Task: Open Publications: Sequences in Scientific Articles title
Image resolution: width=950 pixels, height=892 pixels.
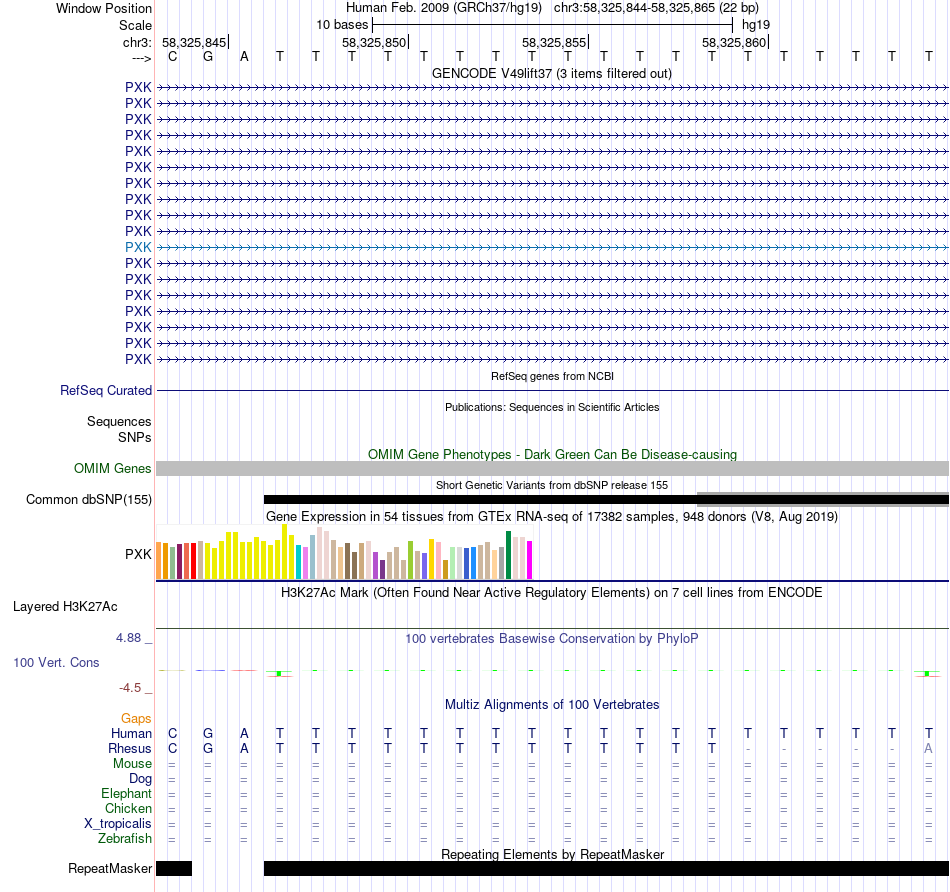Action: point(552,407)
